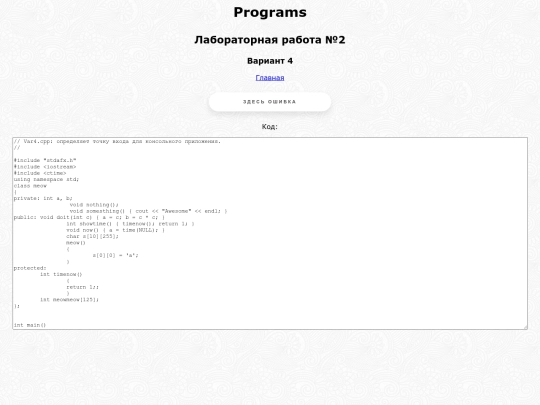The height and width of the screenshot is (405, 540).
Task: Click the 'protected:' code line
Action: pos(30,268)
